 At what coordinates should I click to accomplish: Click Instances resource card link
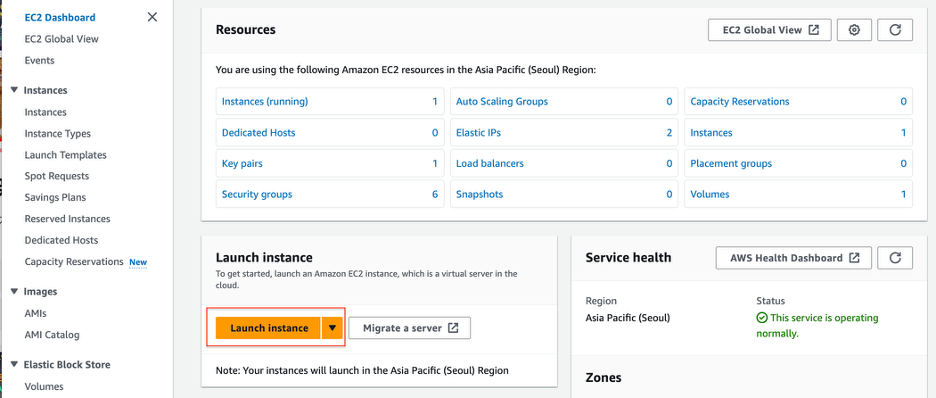tap(711, 132)
